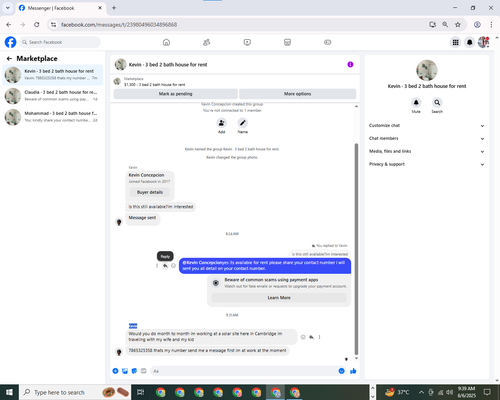Open the emoji picker in message box
The height and width of the screenshot is (400, 500).
click(341, 371)
